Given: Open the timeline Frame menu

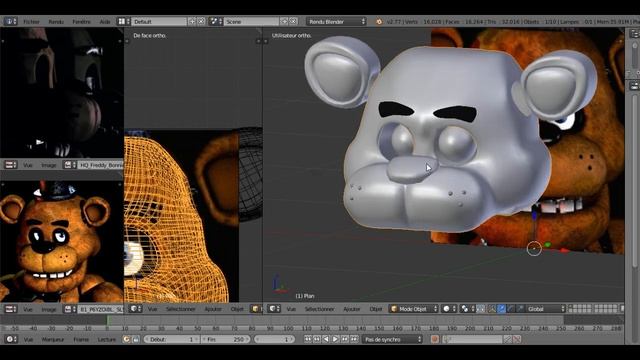Looking at the screenshot, I should (x=81, y=340).
